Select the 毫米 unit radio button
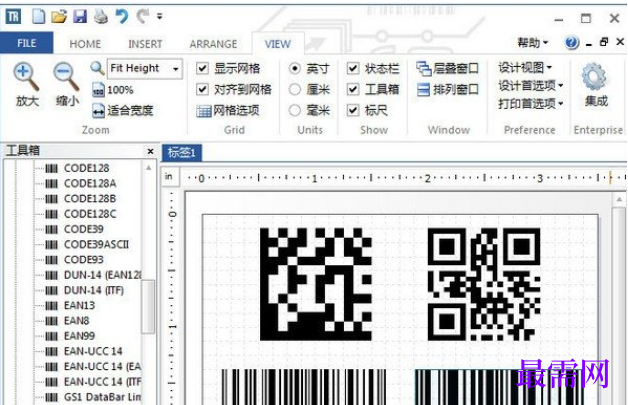The width and height of the screenshot is (628, 405). click(x=295, y=110)
